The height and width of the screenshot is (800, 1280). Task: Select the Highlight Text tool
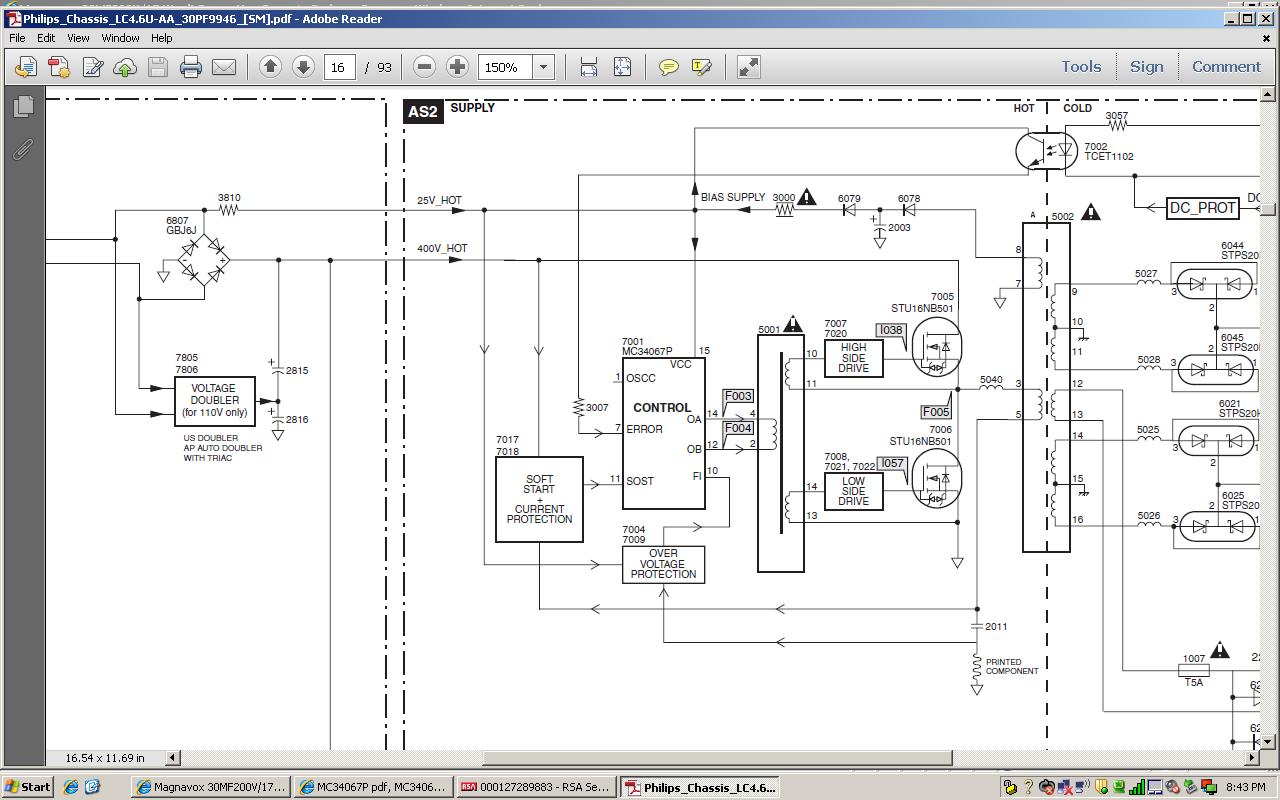point(701,67)
